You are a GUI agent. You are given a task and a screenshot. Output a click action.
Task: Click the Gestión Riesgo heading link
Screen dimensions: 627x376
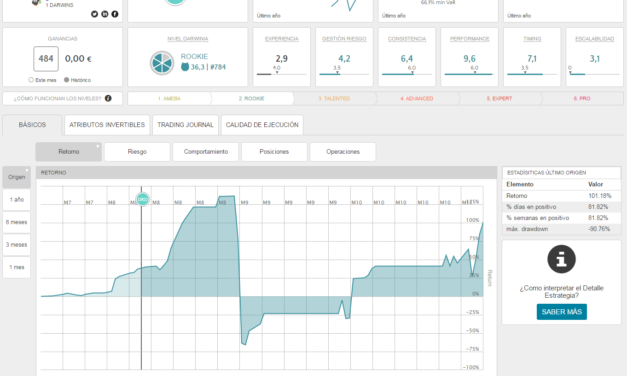344,39
